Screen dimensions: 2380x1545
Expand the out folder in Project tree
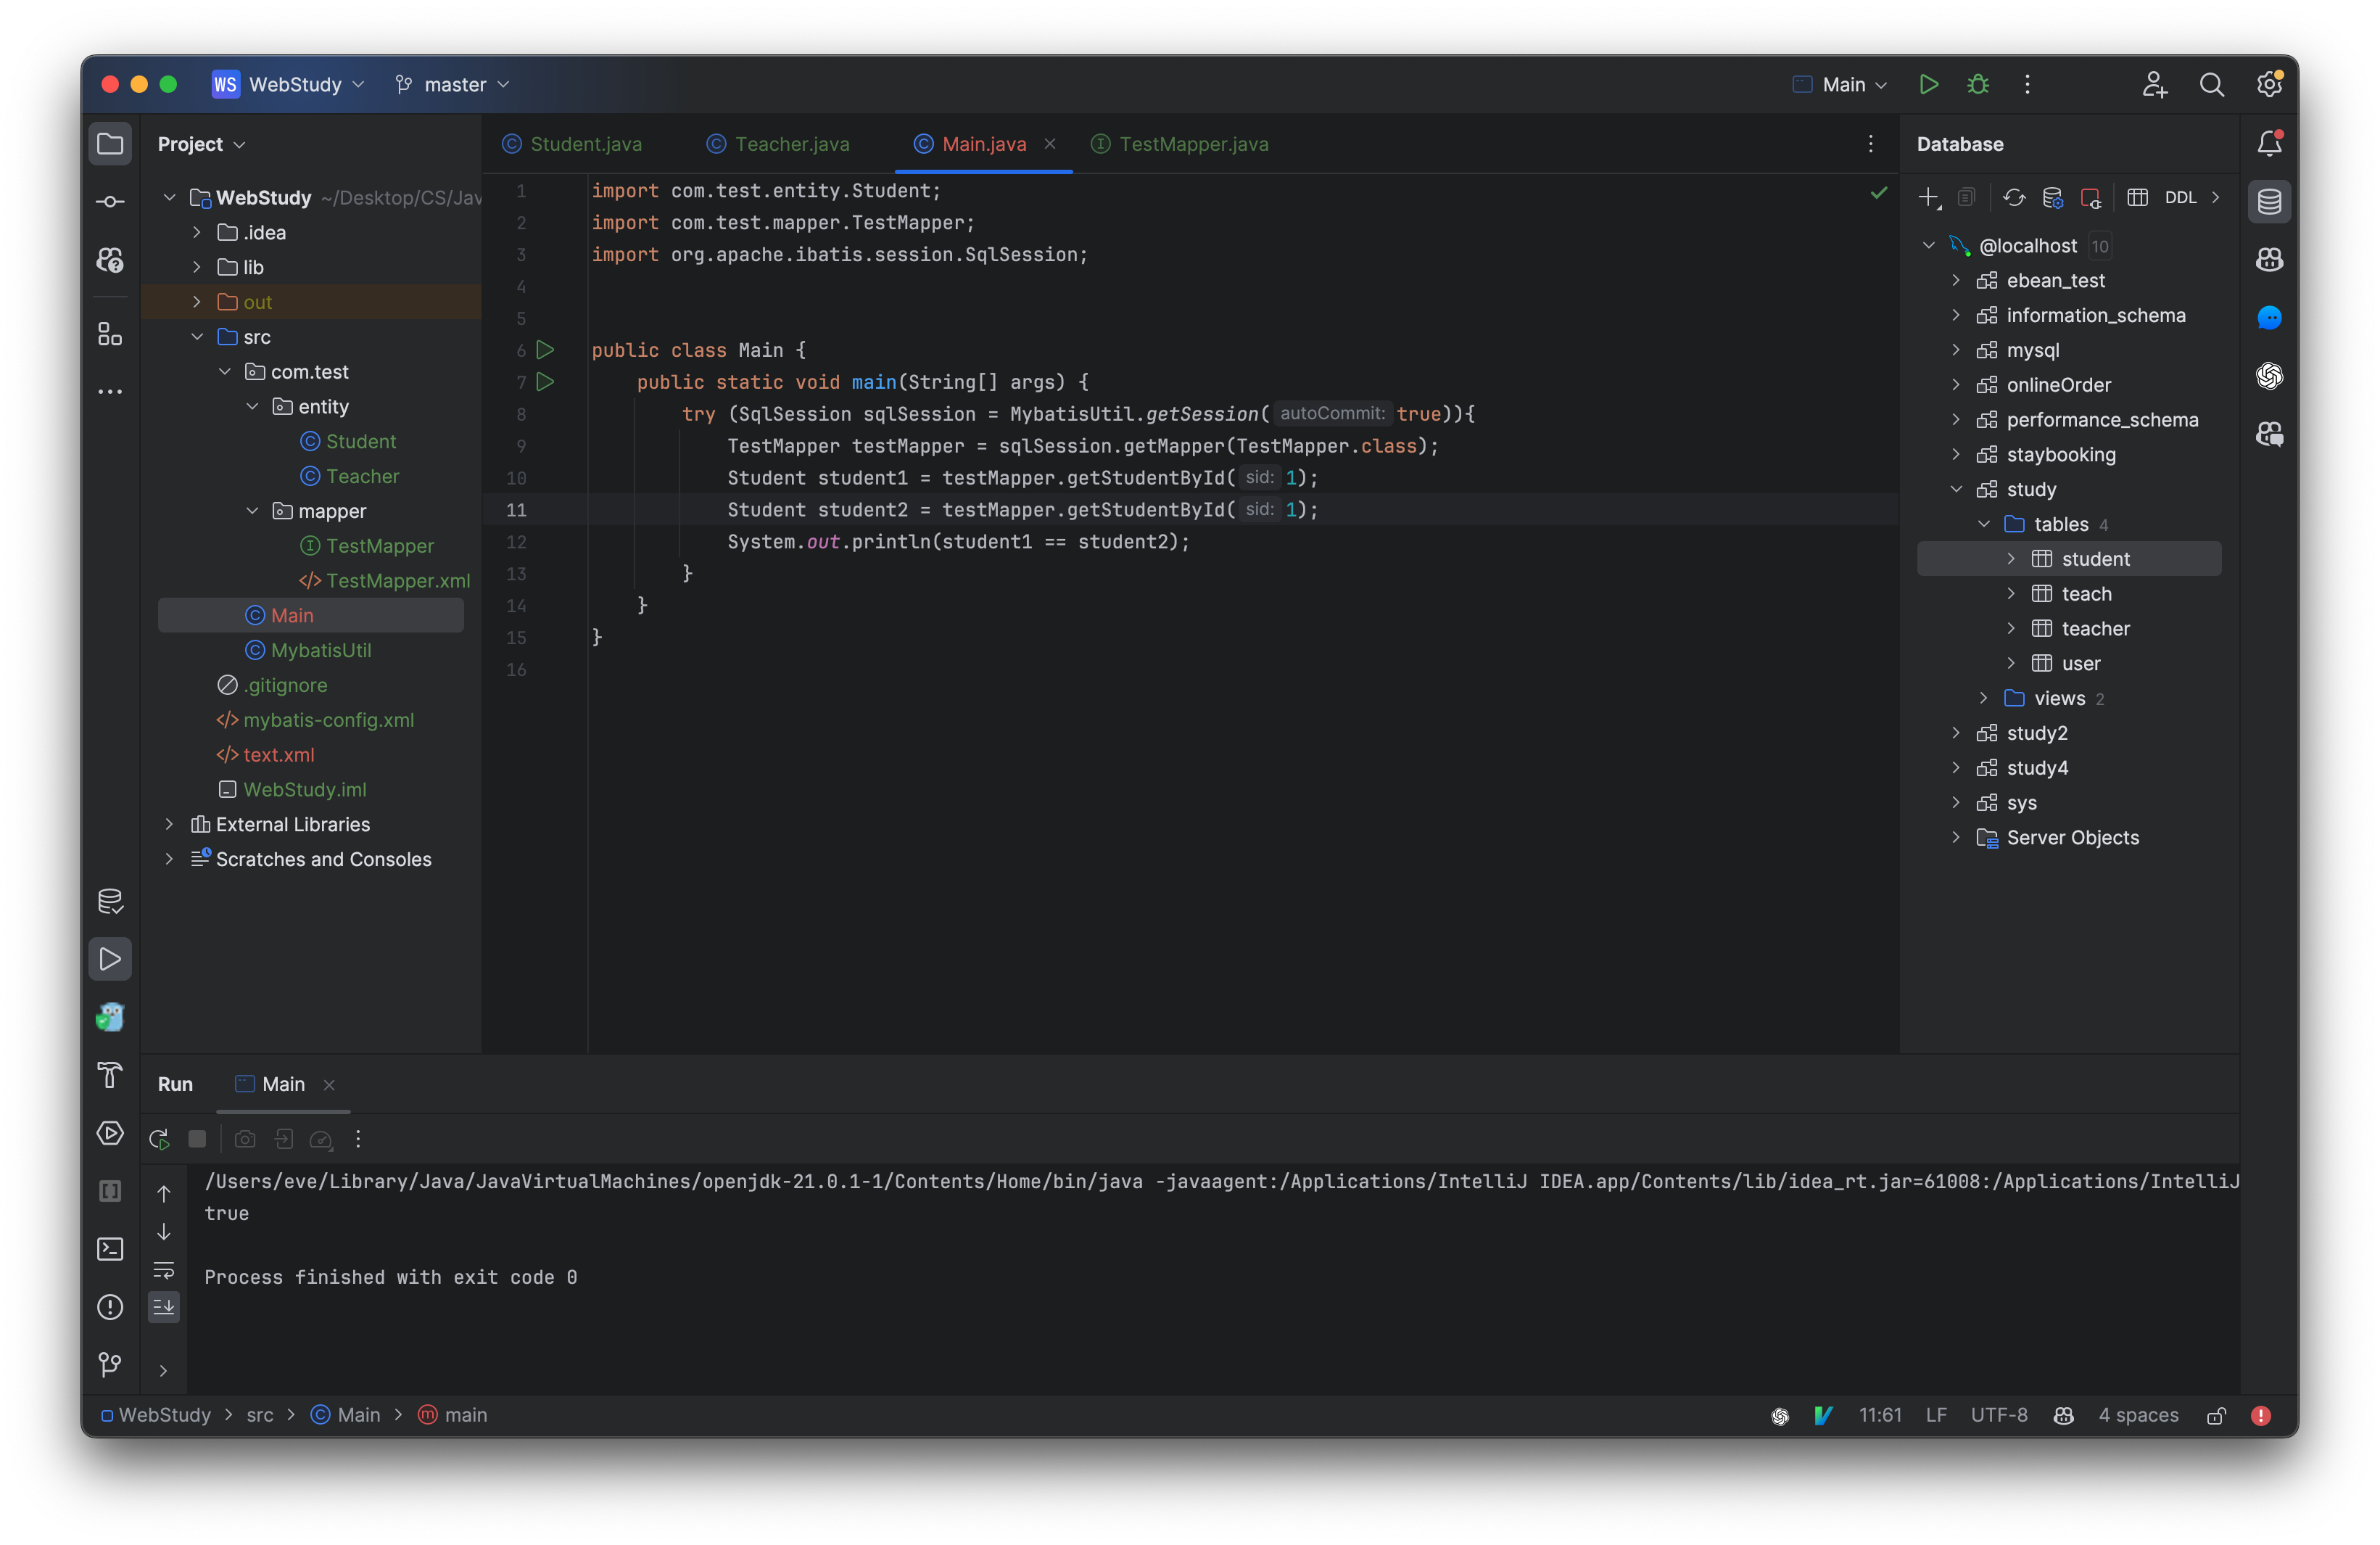coord(197,302)
